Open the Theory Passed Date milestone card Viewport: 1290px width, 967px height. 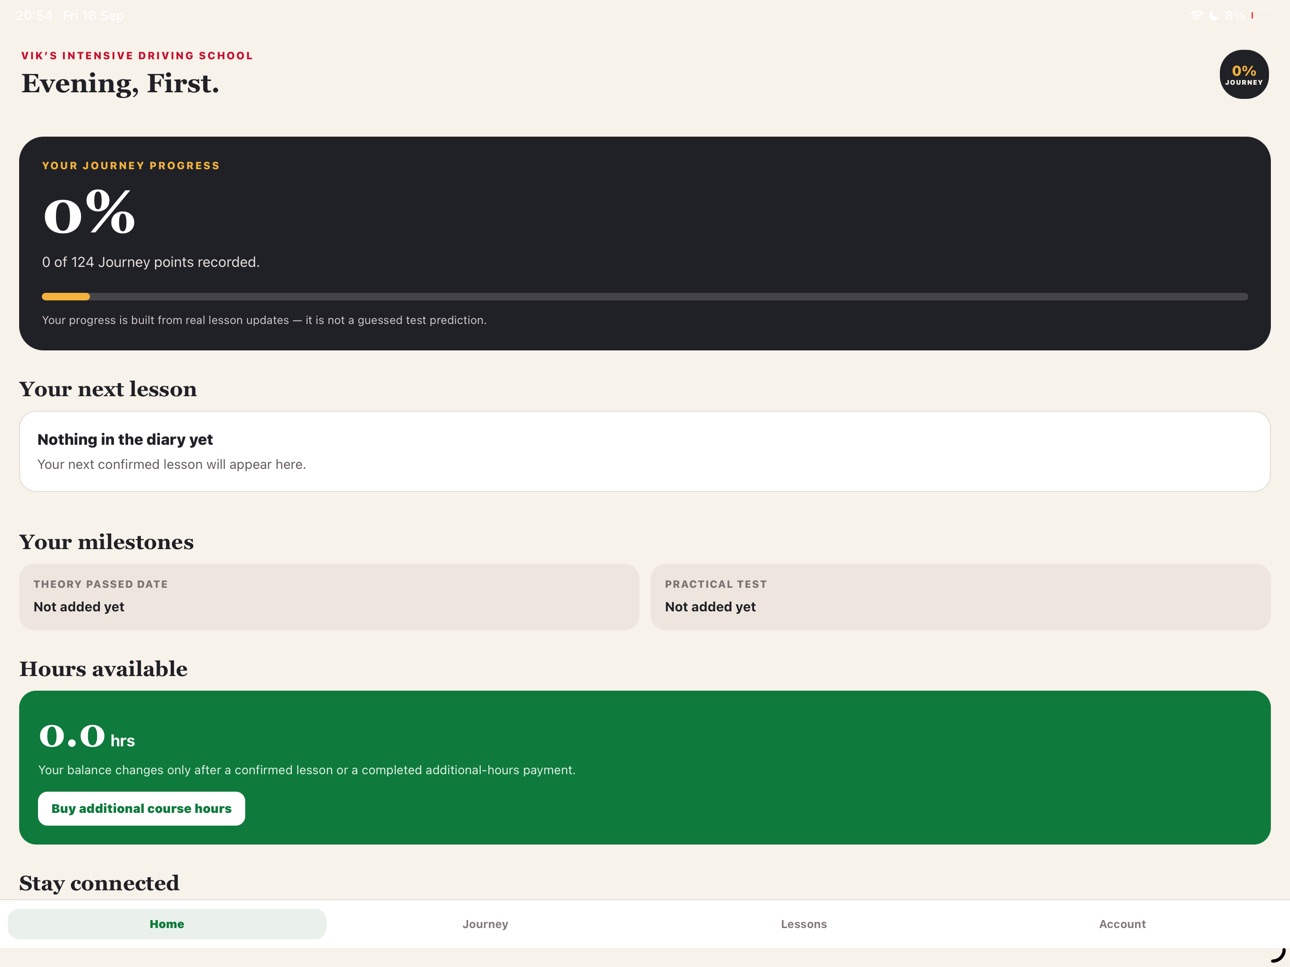pyautogui.click(x=329, y=597)
